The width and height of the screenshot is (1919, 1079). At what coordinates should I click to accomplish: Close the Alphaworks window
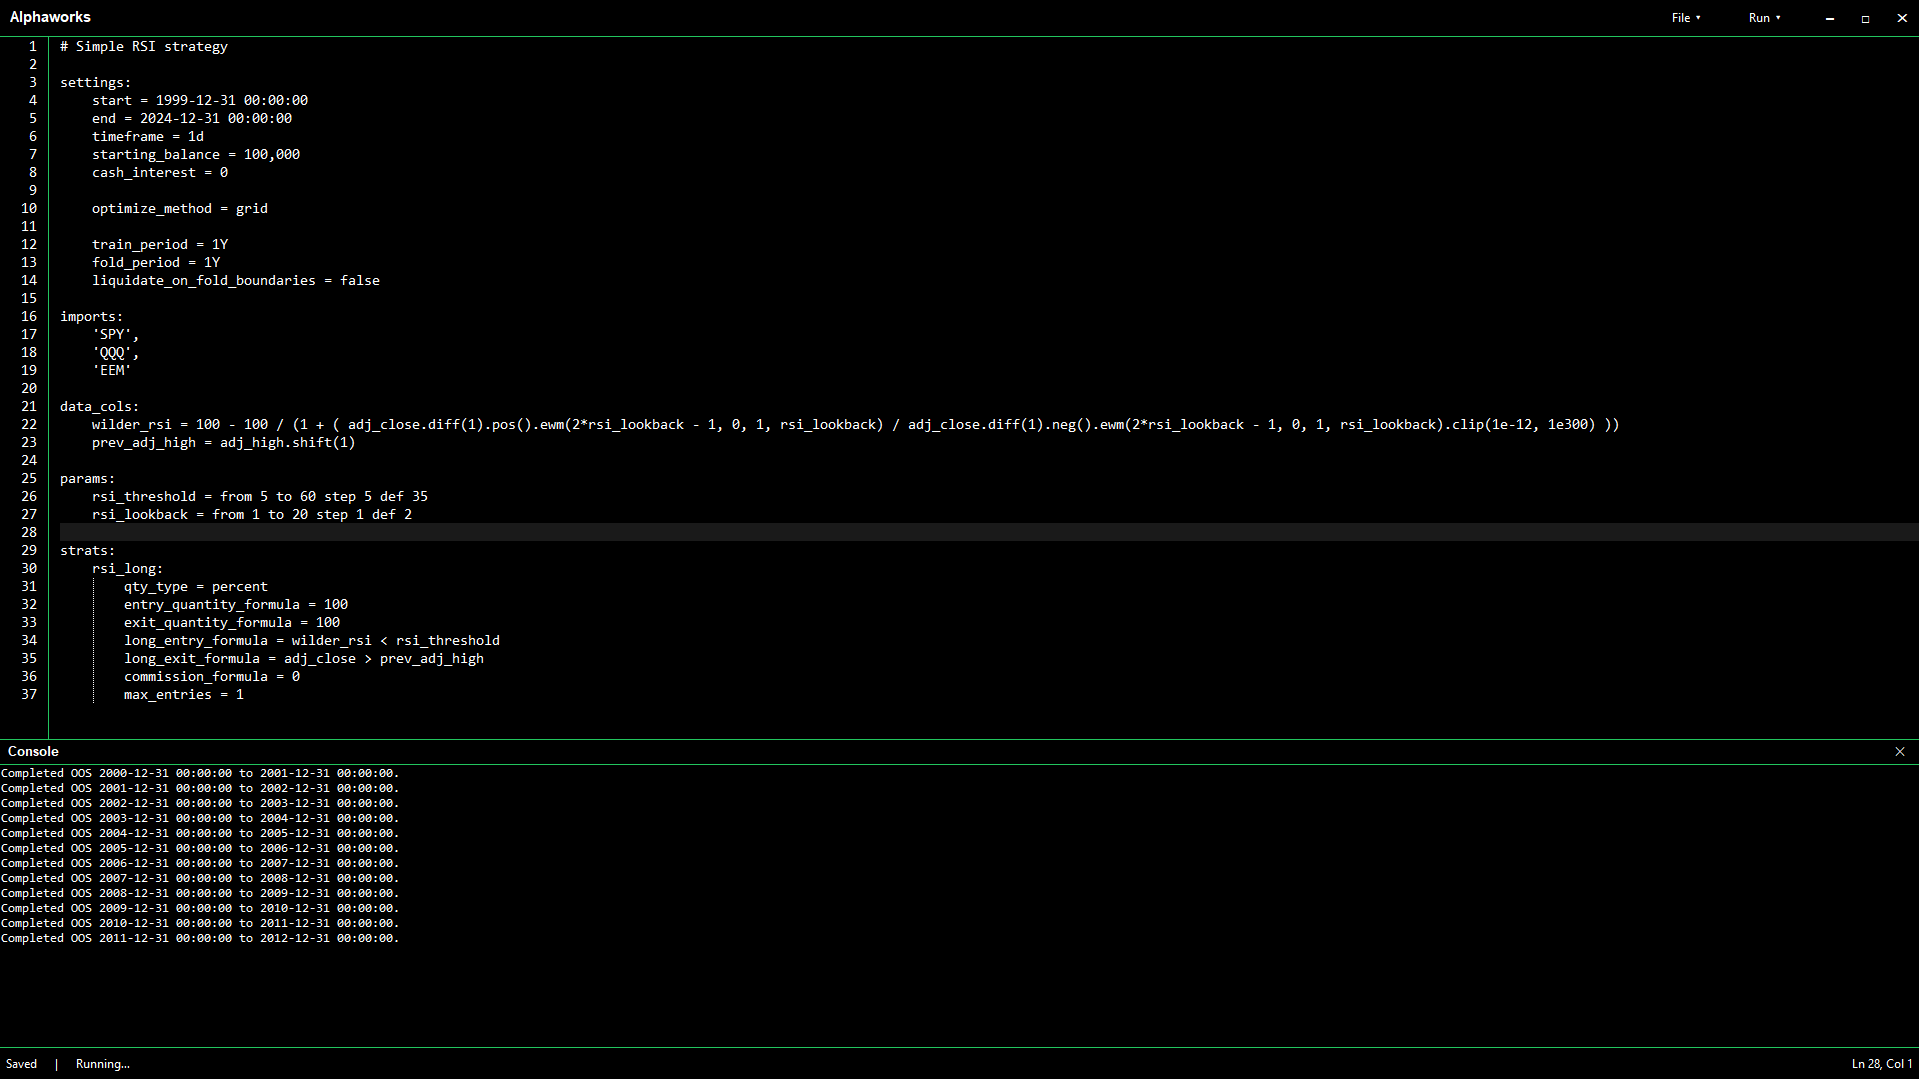1901,18
